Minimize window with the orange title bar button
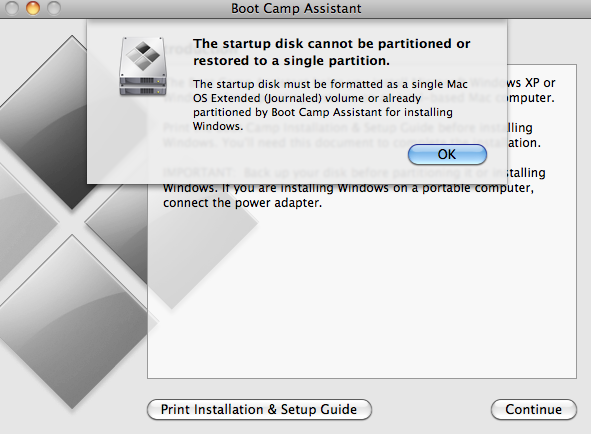 coord(33,8)
